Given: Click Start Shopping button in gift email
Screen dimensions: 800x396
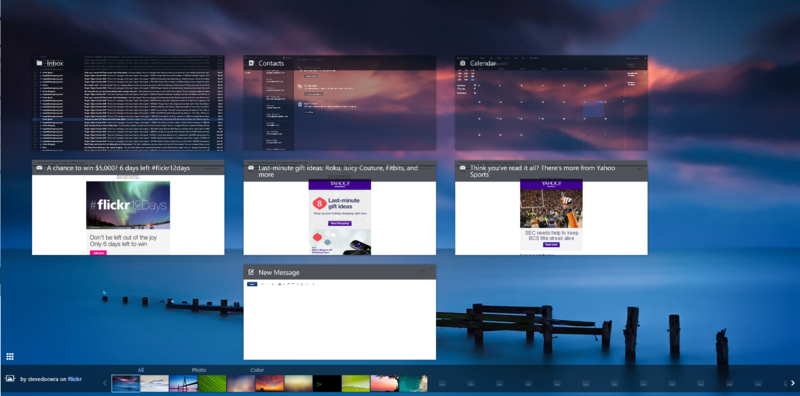Looking at the screenshot, I should click(x=339, y=224).
